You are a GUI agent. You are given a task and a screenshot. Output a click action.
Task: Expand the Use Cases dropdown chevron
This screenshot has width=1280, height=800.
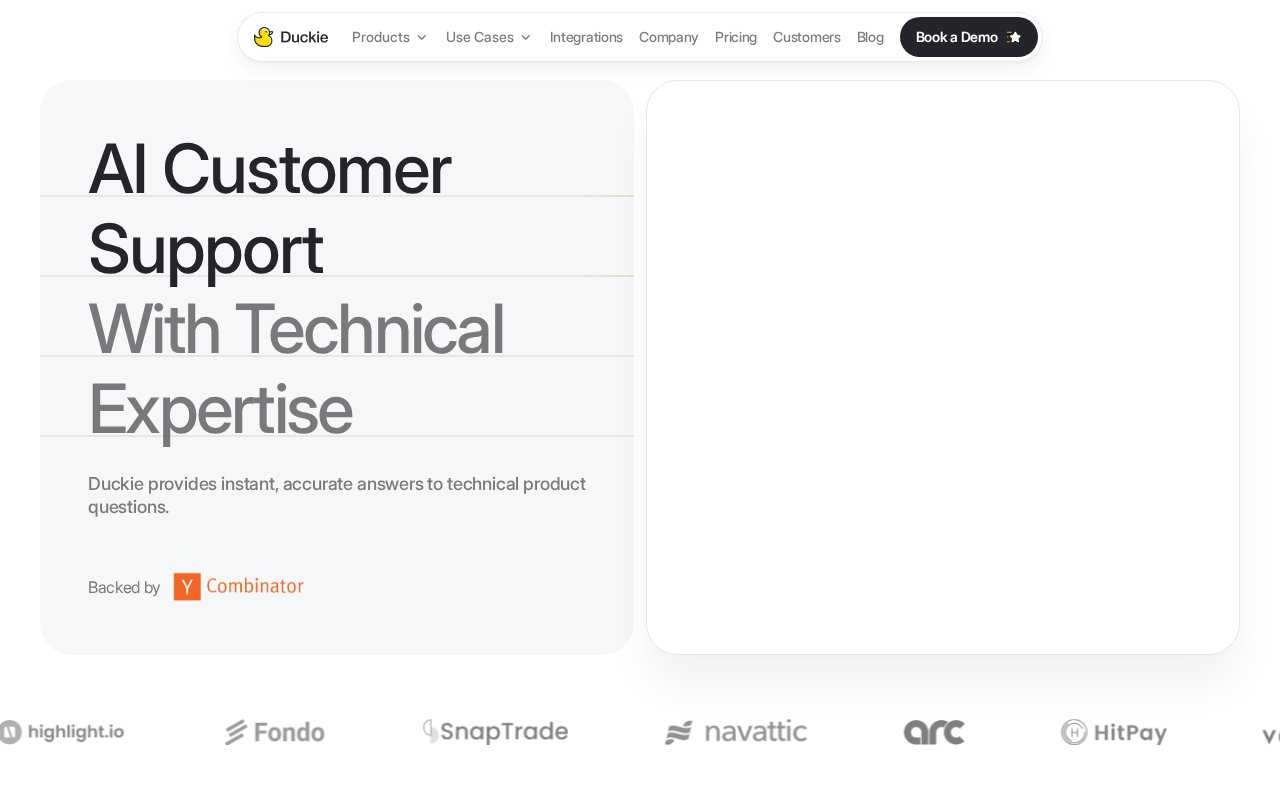[526, 37]
